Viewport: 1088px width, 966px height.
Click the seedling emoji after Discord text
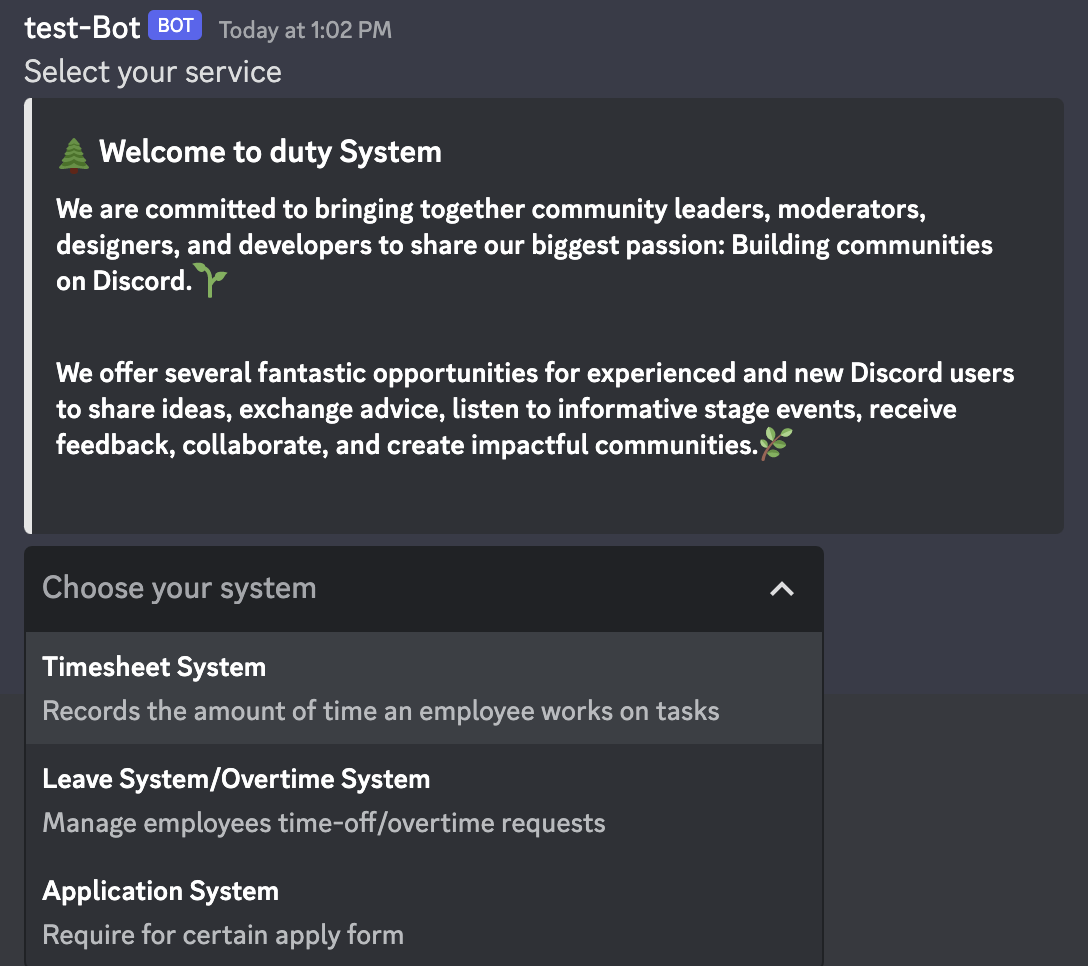click(211, 281)
